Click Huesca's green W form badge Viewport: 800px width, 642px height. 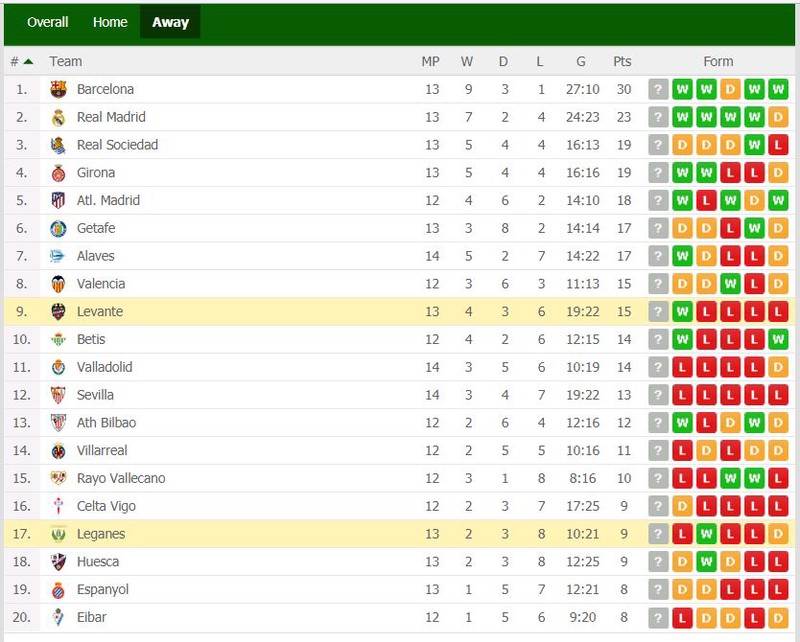[x=706, y=562]
